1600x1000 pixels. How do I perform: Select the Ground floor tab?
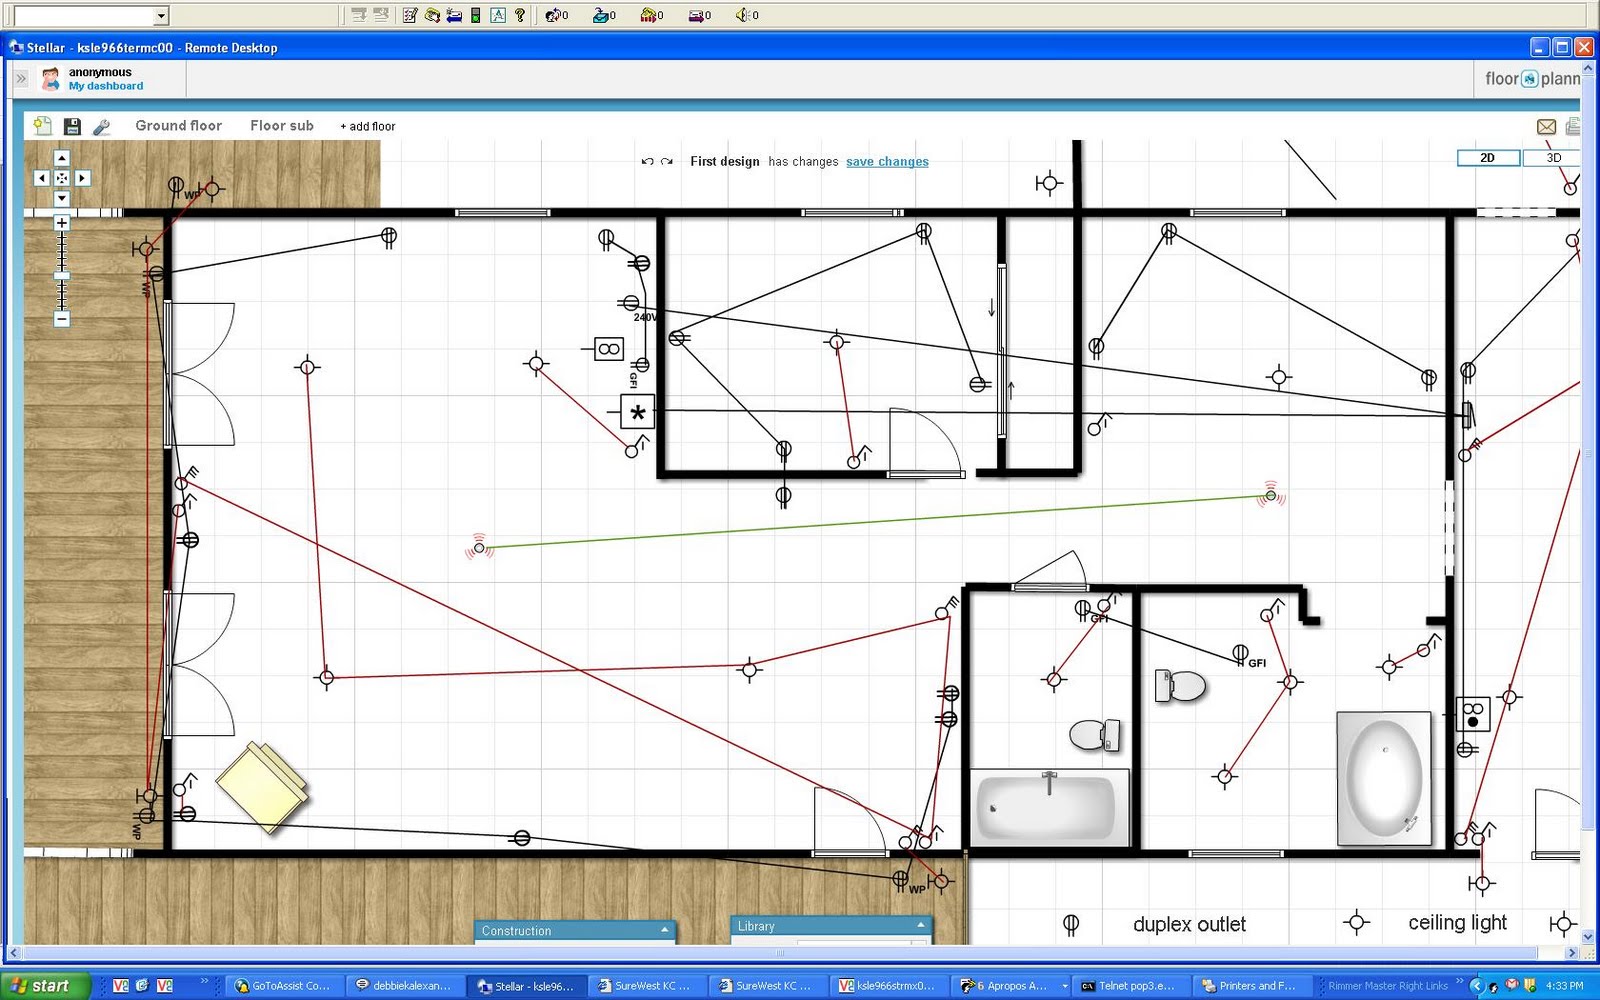coord(179,125)
